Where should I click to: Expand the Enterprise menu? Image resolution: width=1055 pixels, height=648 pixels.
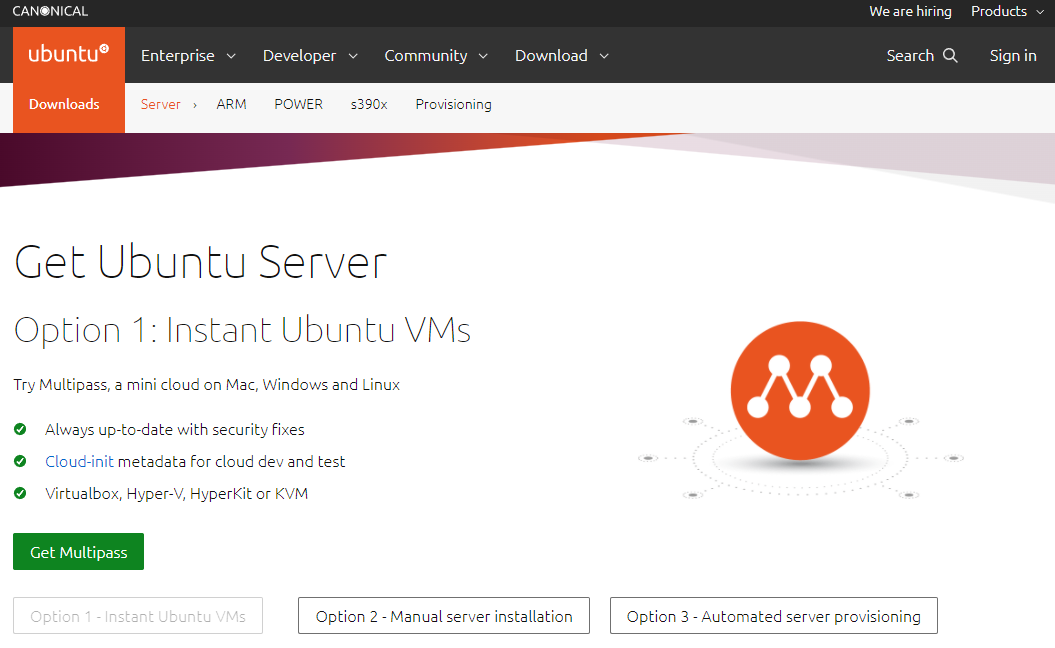188,55
